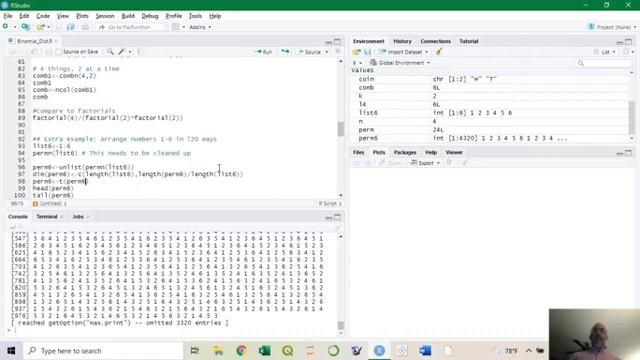This screenshot has width=640, height=360.
Task: Maximize the source editor pane
Action: click(337, 42)
